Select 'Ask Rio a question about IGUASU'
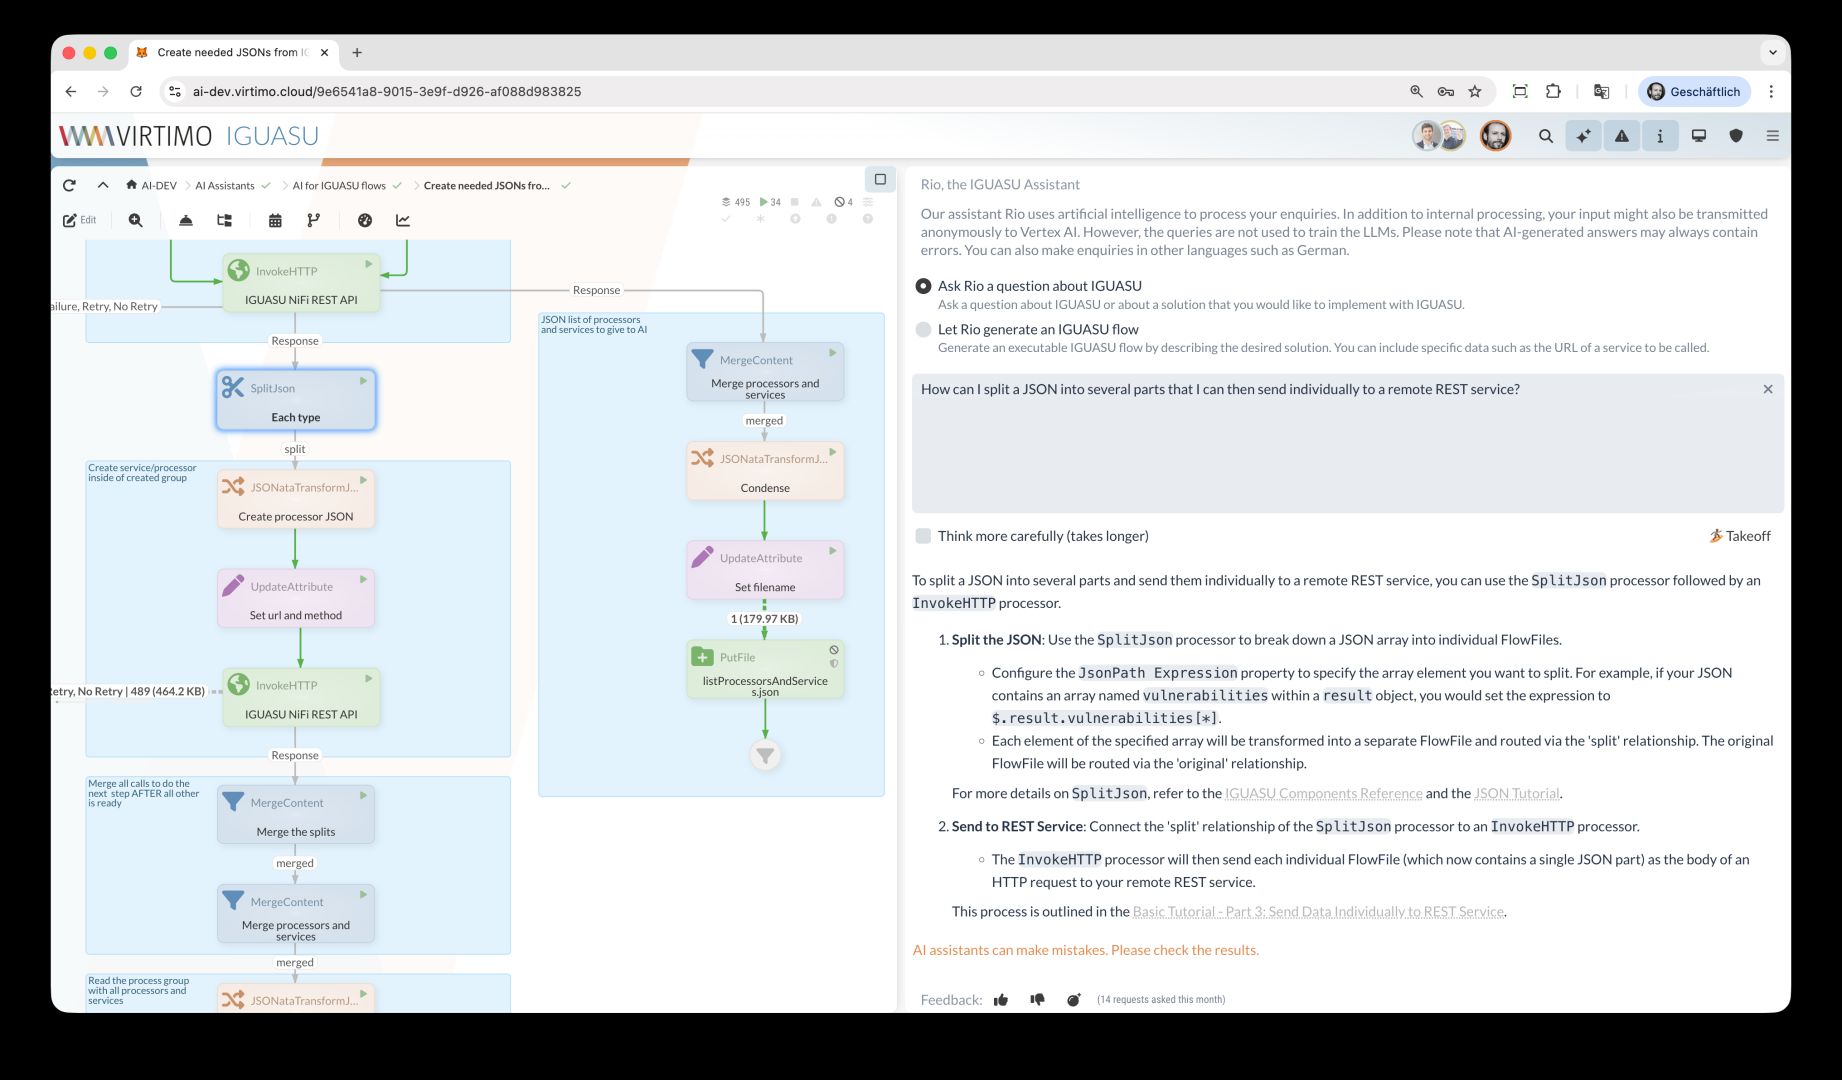Image resolution: width=1842 pixels, height=1080 pixels. [922, 286]
